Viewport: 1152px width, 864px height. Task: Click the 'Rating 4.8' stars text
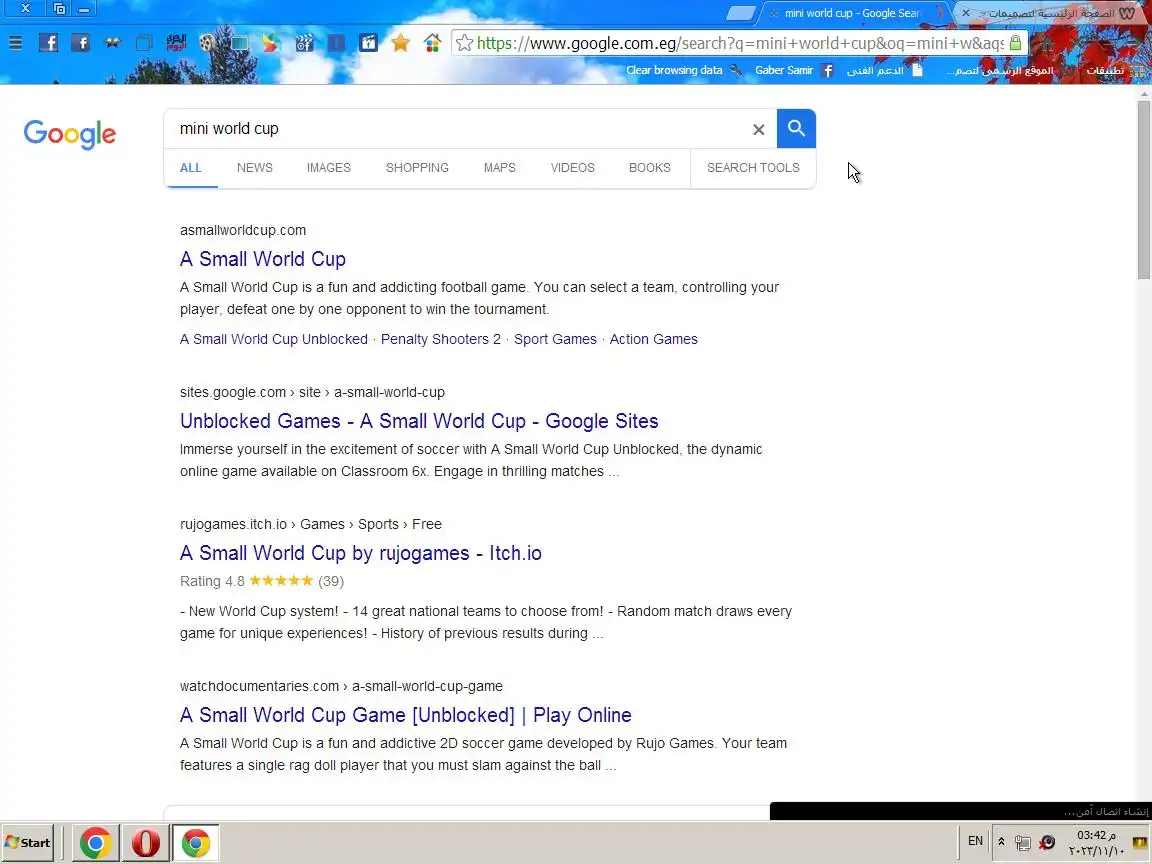click(x=262, y=581)
